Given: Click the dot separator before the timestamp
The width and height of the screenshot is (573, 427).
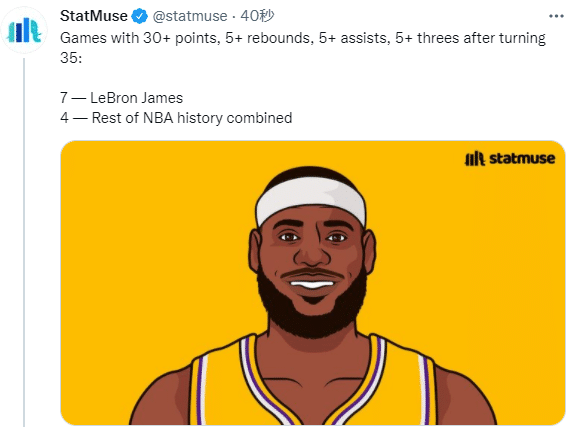Looking at the screenshot, I should coord(234,17).
